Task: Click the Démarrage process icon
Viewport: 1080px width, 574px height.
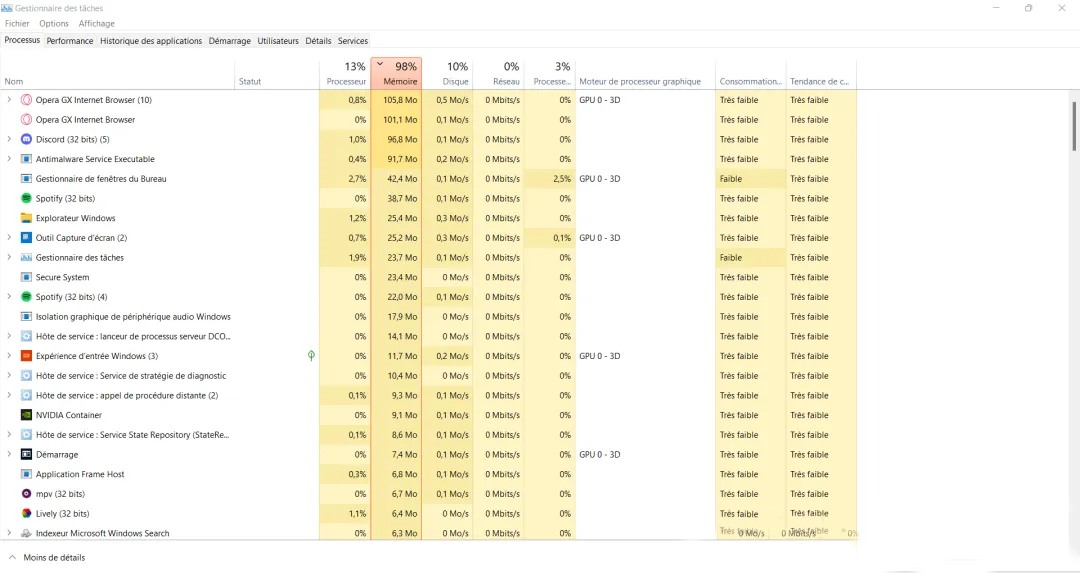Action: pyautogui.click(x=26, y=455)
